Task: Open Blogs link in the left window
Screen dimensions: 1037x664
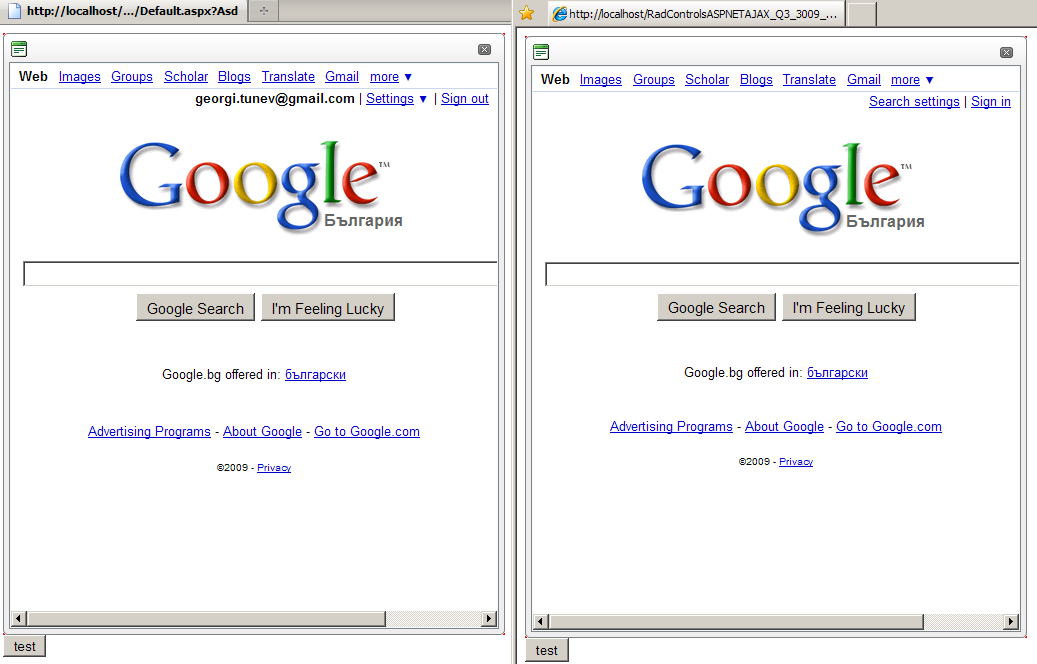Action: tap(234, 77)
